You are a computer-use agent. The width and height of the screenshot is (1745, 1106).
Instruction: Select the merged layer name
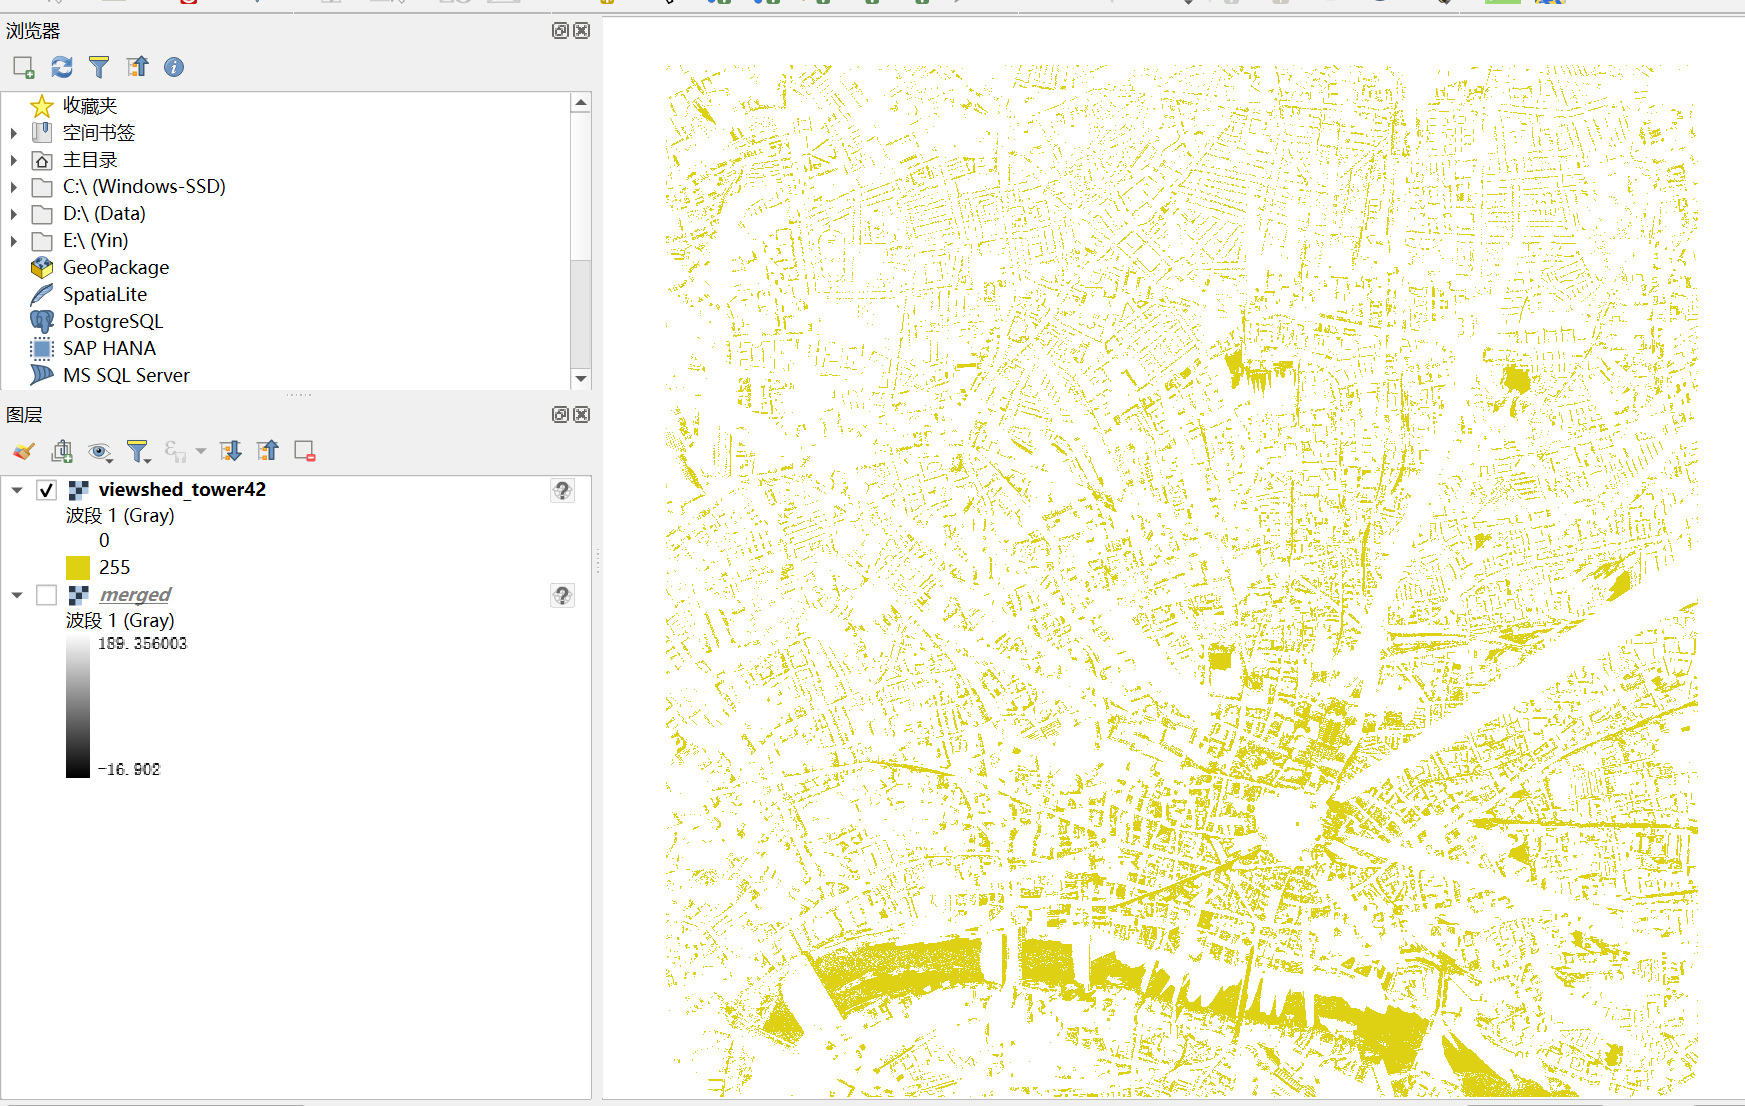135,595
